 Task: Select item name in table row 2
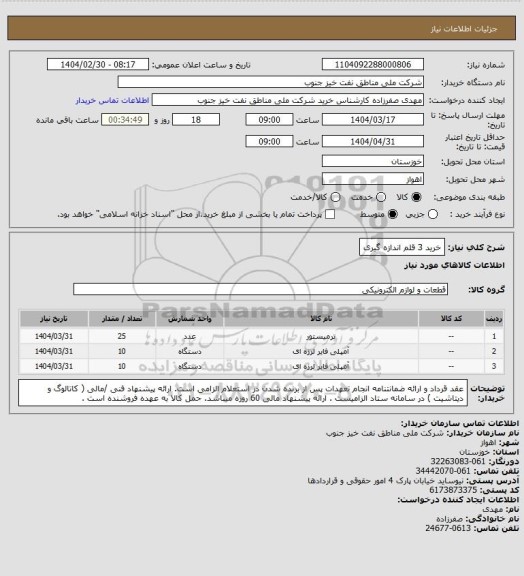tap(320, 352)
